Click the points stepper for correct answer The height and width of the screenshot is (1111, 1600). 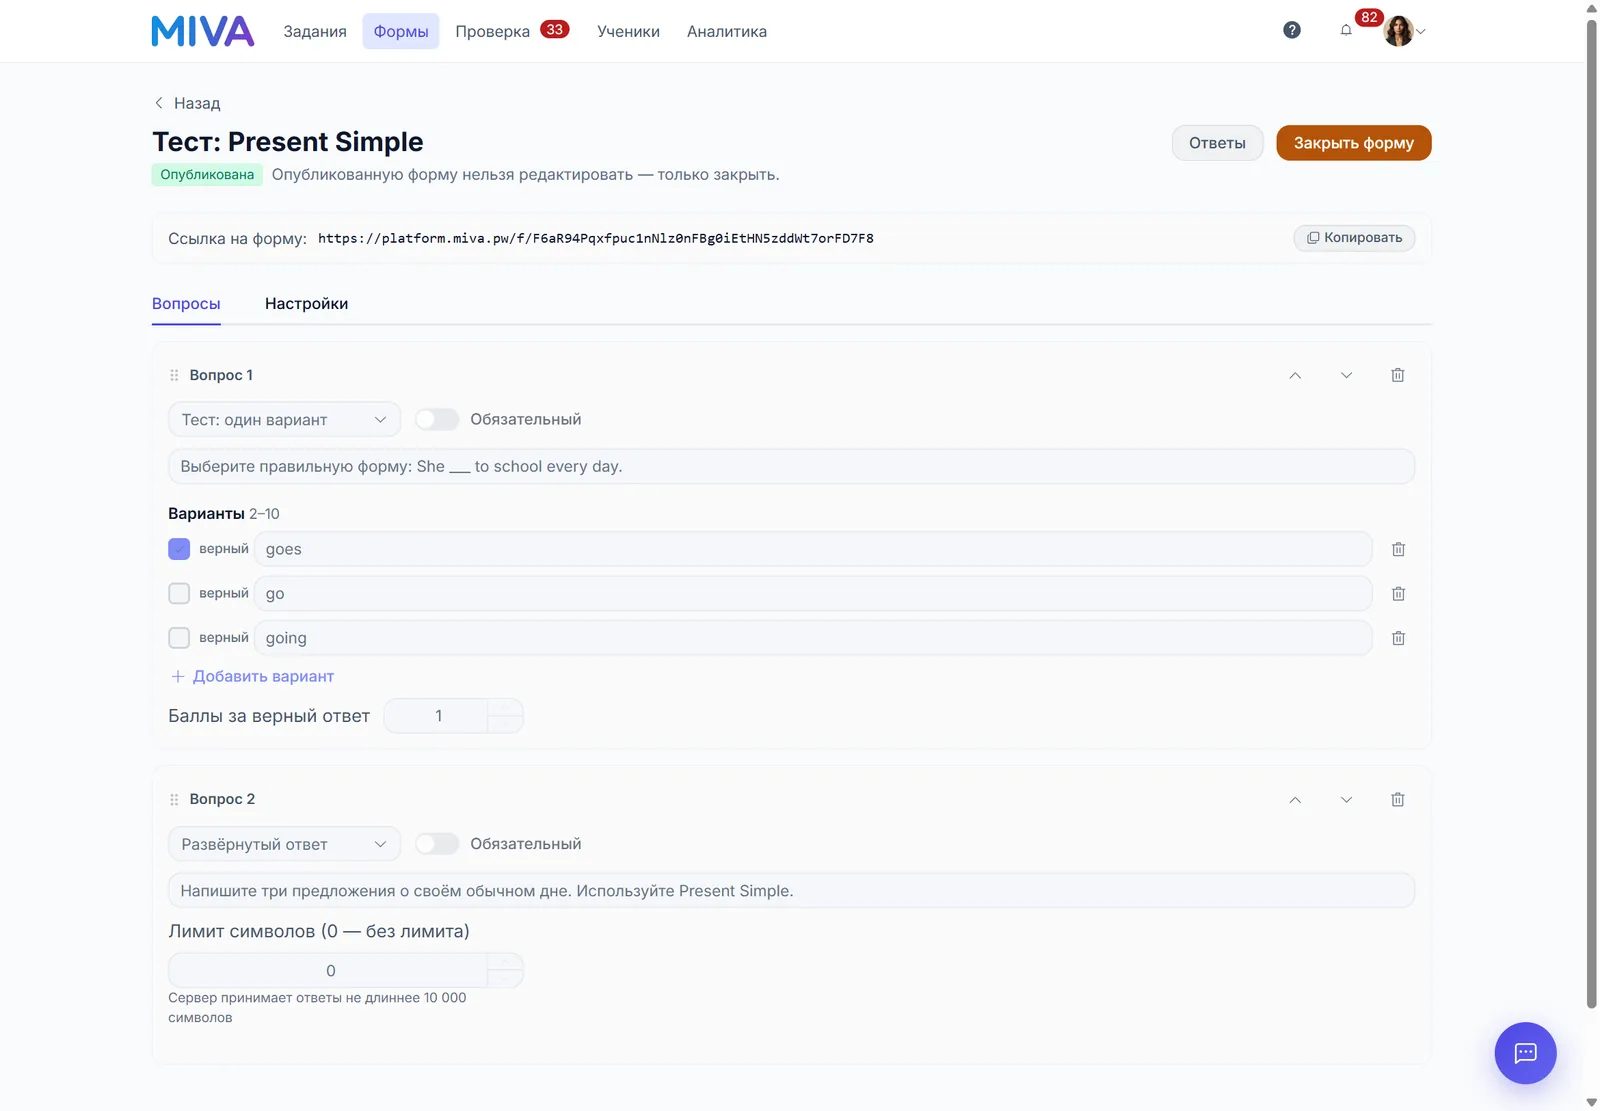(x=453, y=716)
